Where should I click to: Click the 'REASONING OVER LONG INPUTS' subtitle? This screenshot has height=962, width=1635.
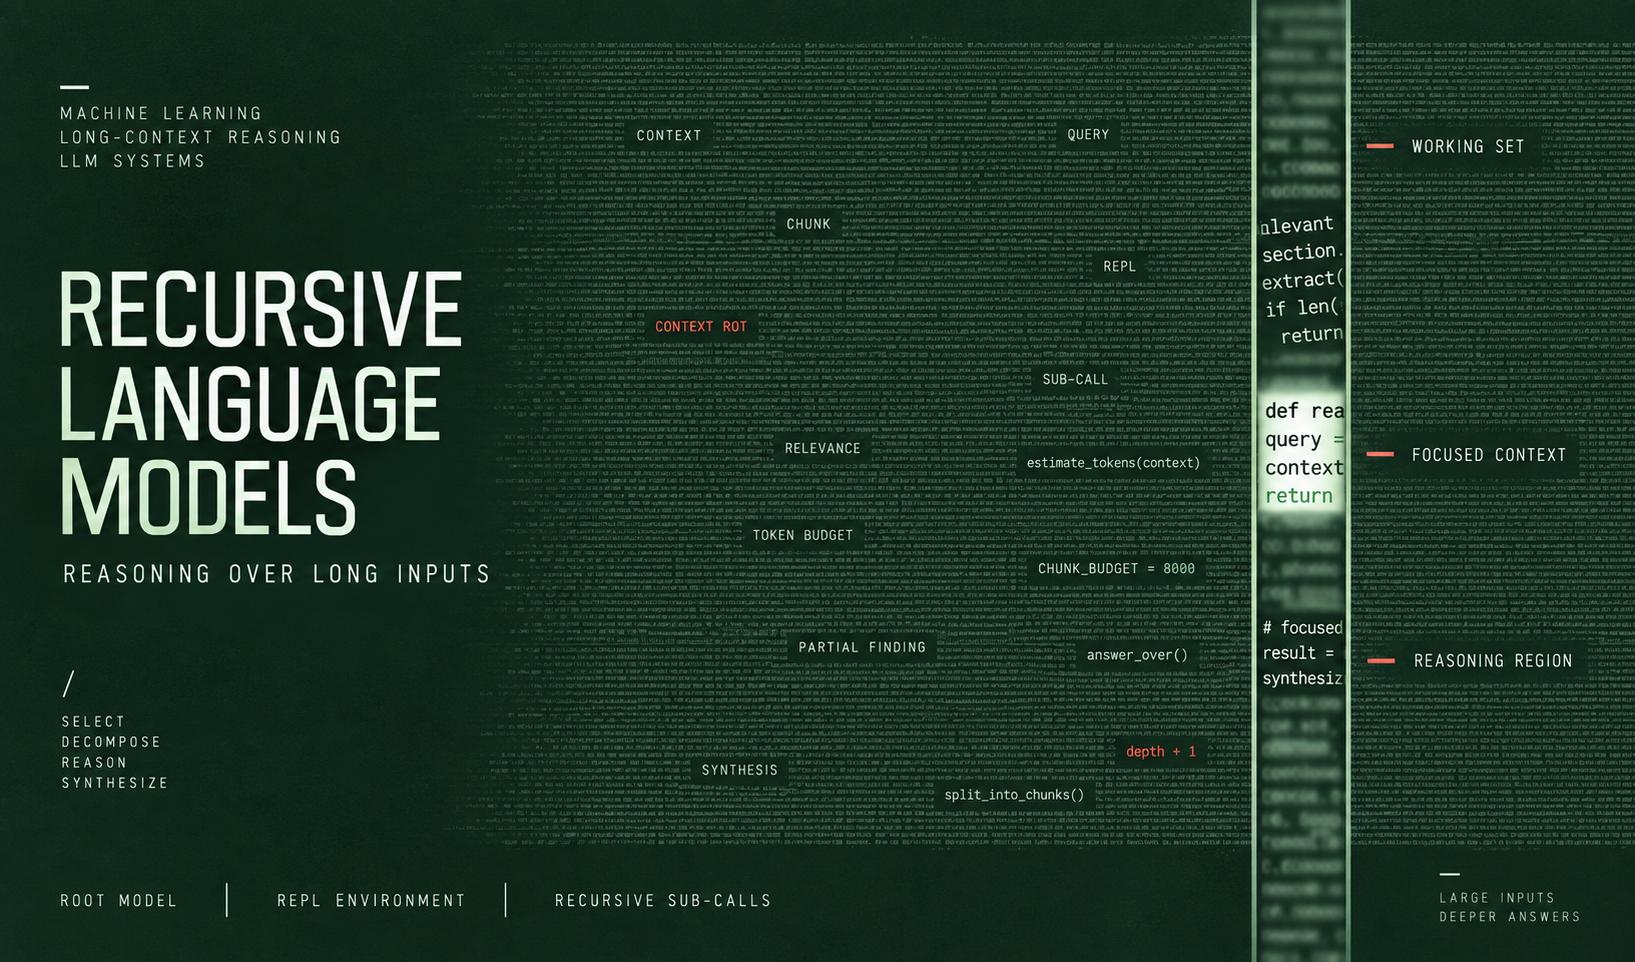[x=277, y=574]
